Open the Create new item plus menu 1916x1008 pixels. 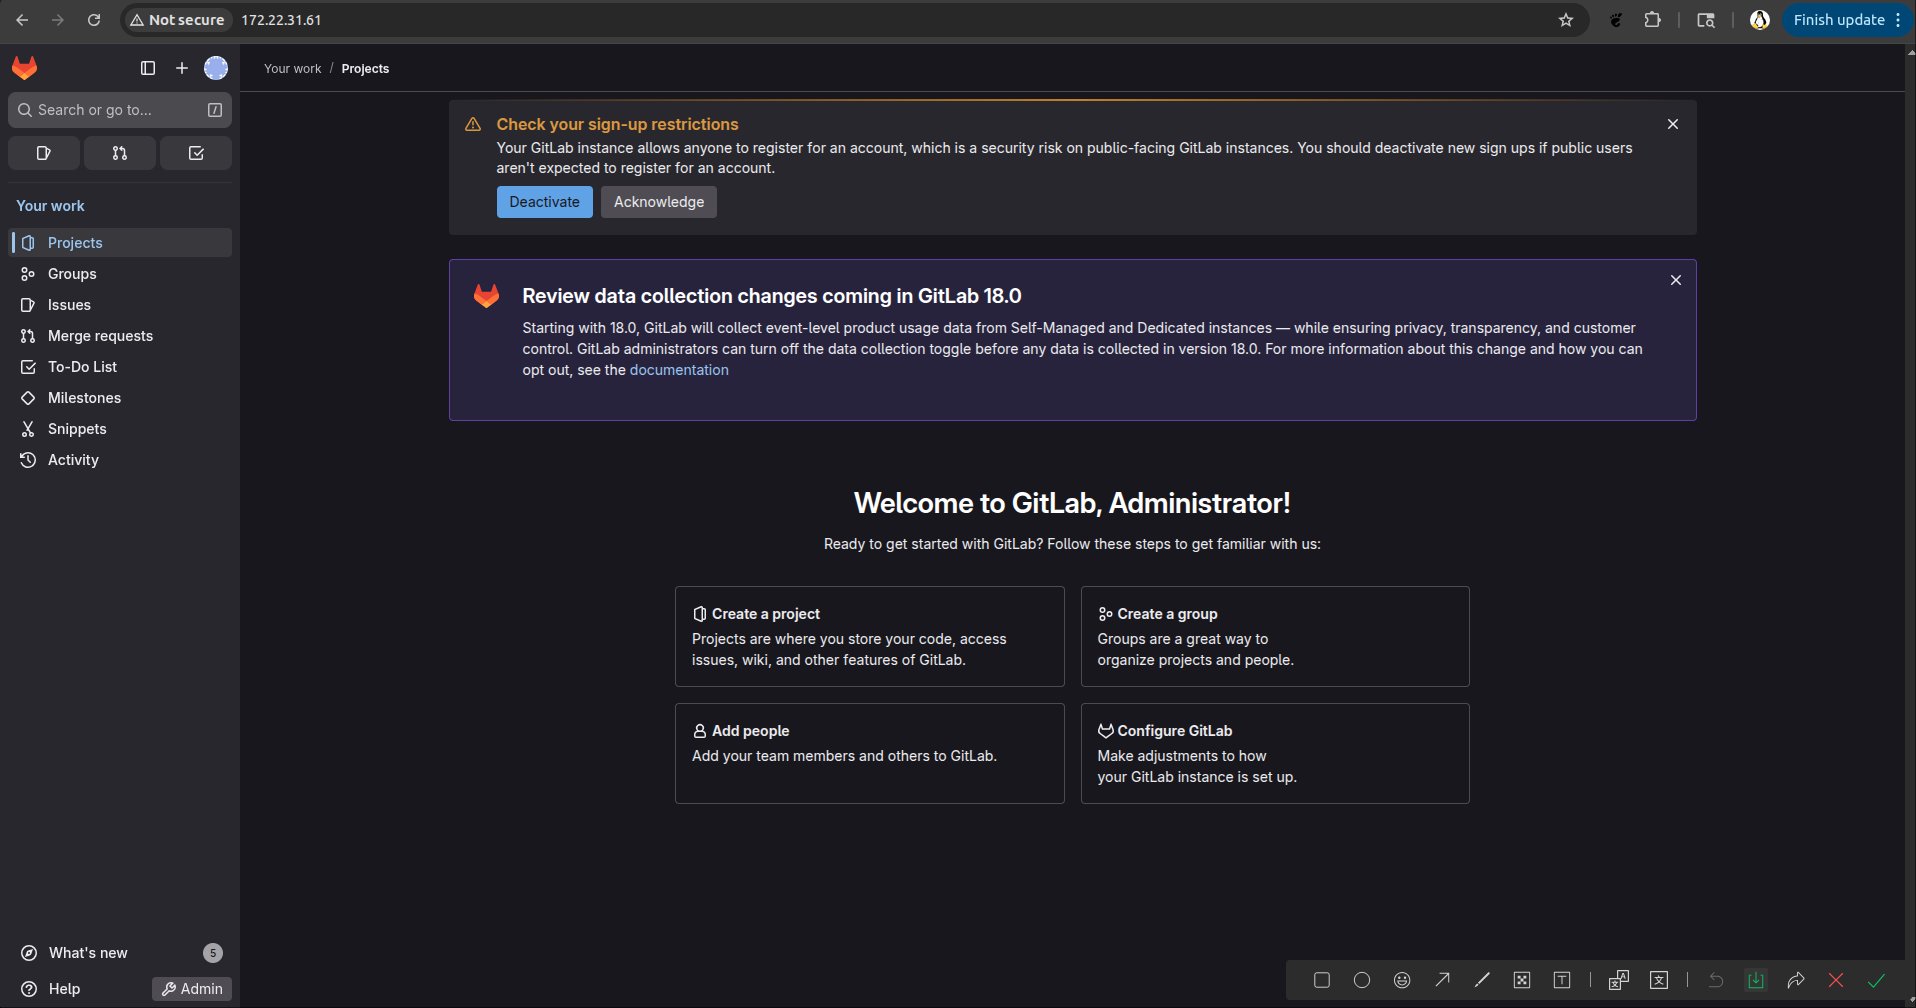181,68
